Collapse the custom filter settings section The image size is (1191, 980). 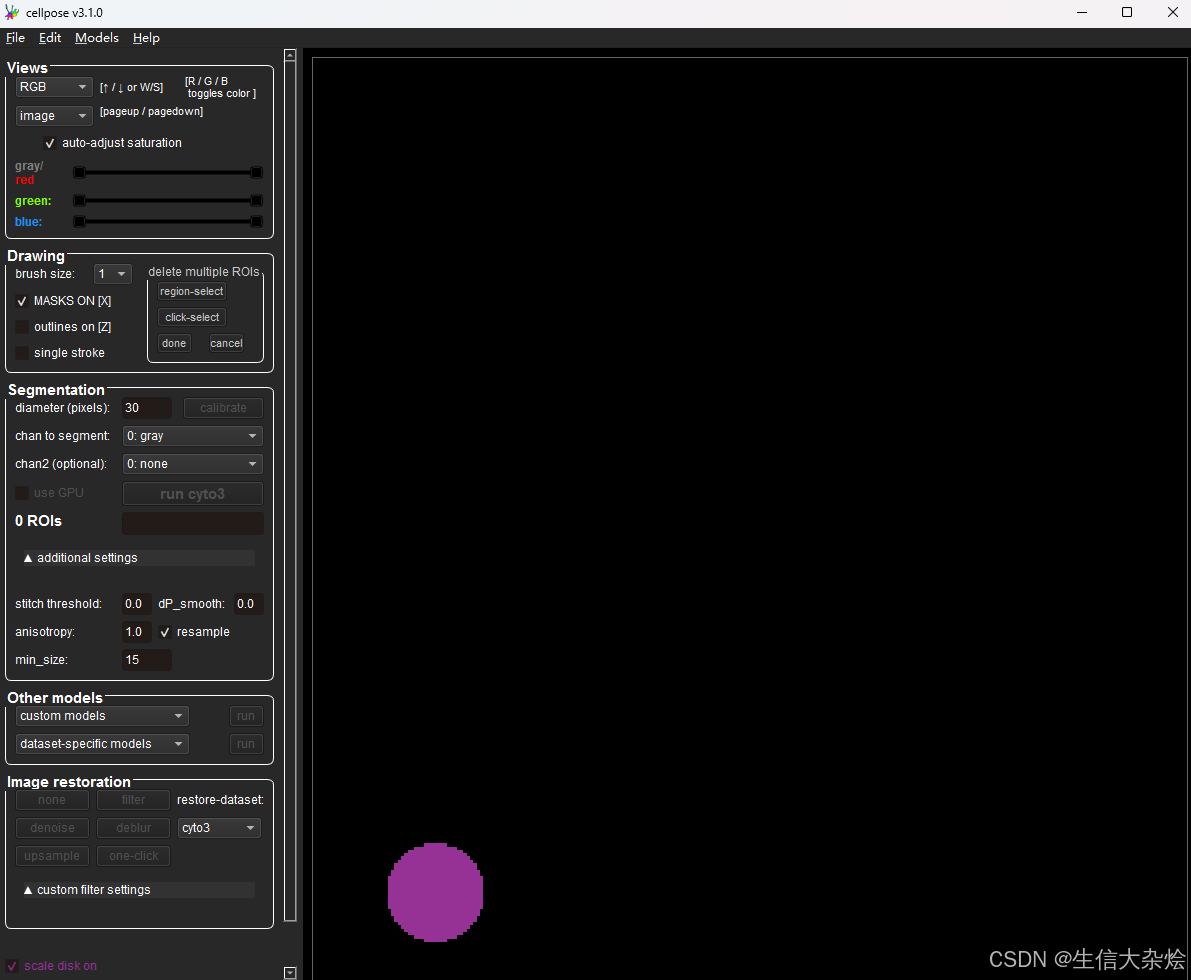coord(139,890)
